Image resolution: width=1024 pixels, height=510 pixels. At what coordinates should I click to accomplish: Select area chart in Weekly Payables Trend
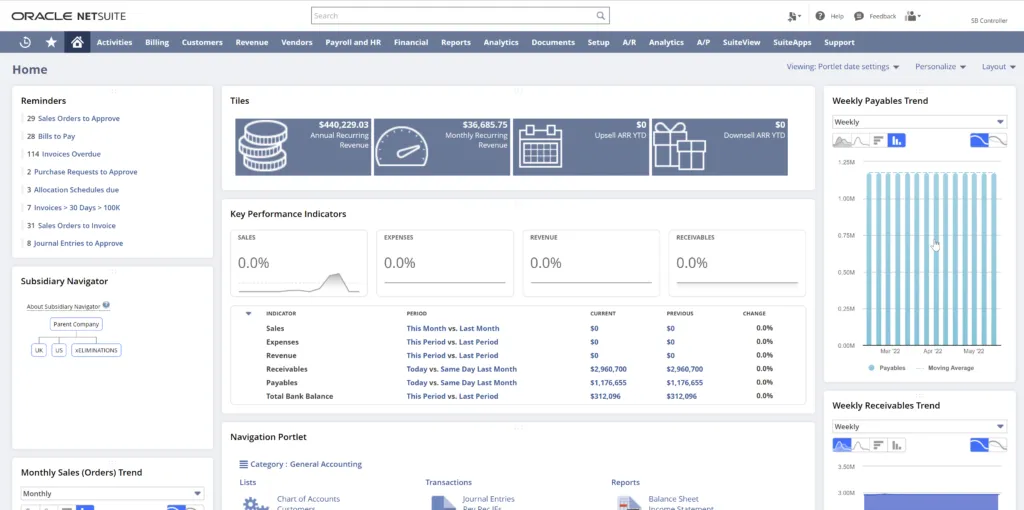pos(842,140)
